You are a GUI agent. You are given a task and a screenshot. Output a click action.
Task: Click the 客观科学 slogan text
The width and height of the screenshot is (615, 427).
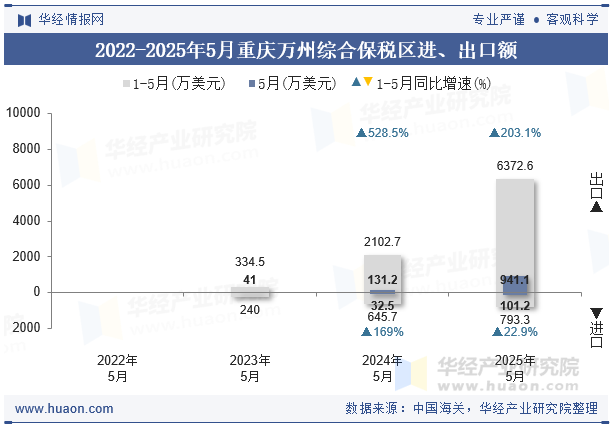point(572,19)
